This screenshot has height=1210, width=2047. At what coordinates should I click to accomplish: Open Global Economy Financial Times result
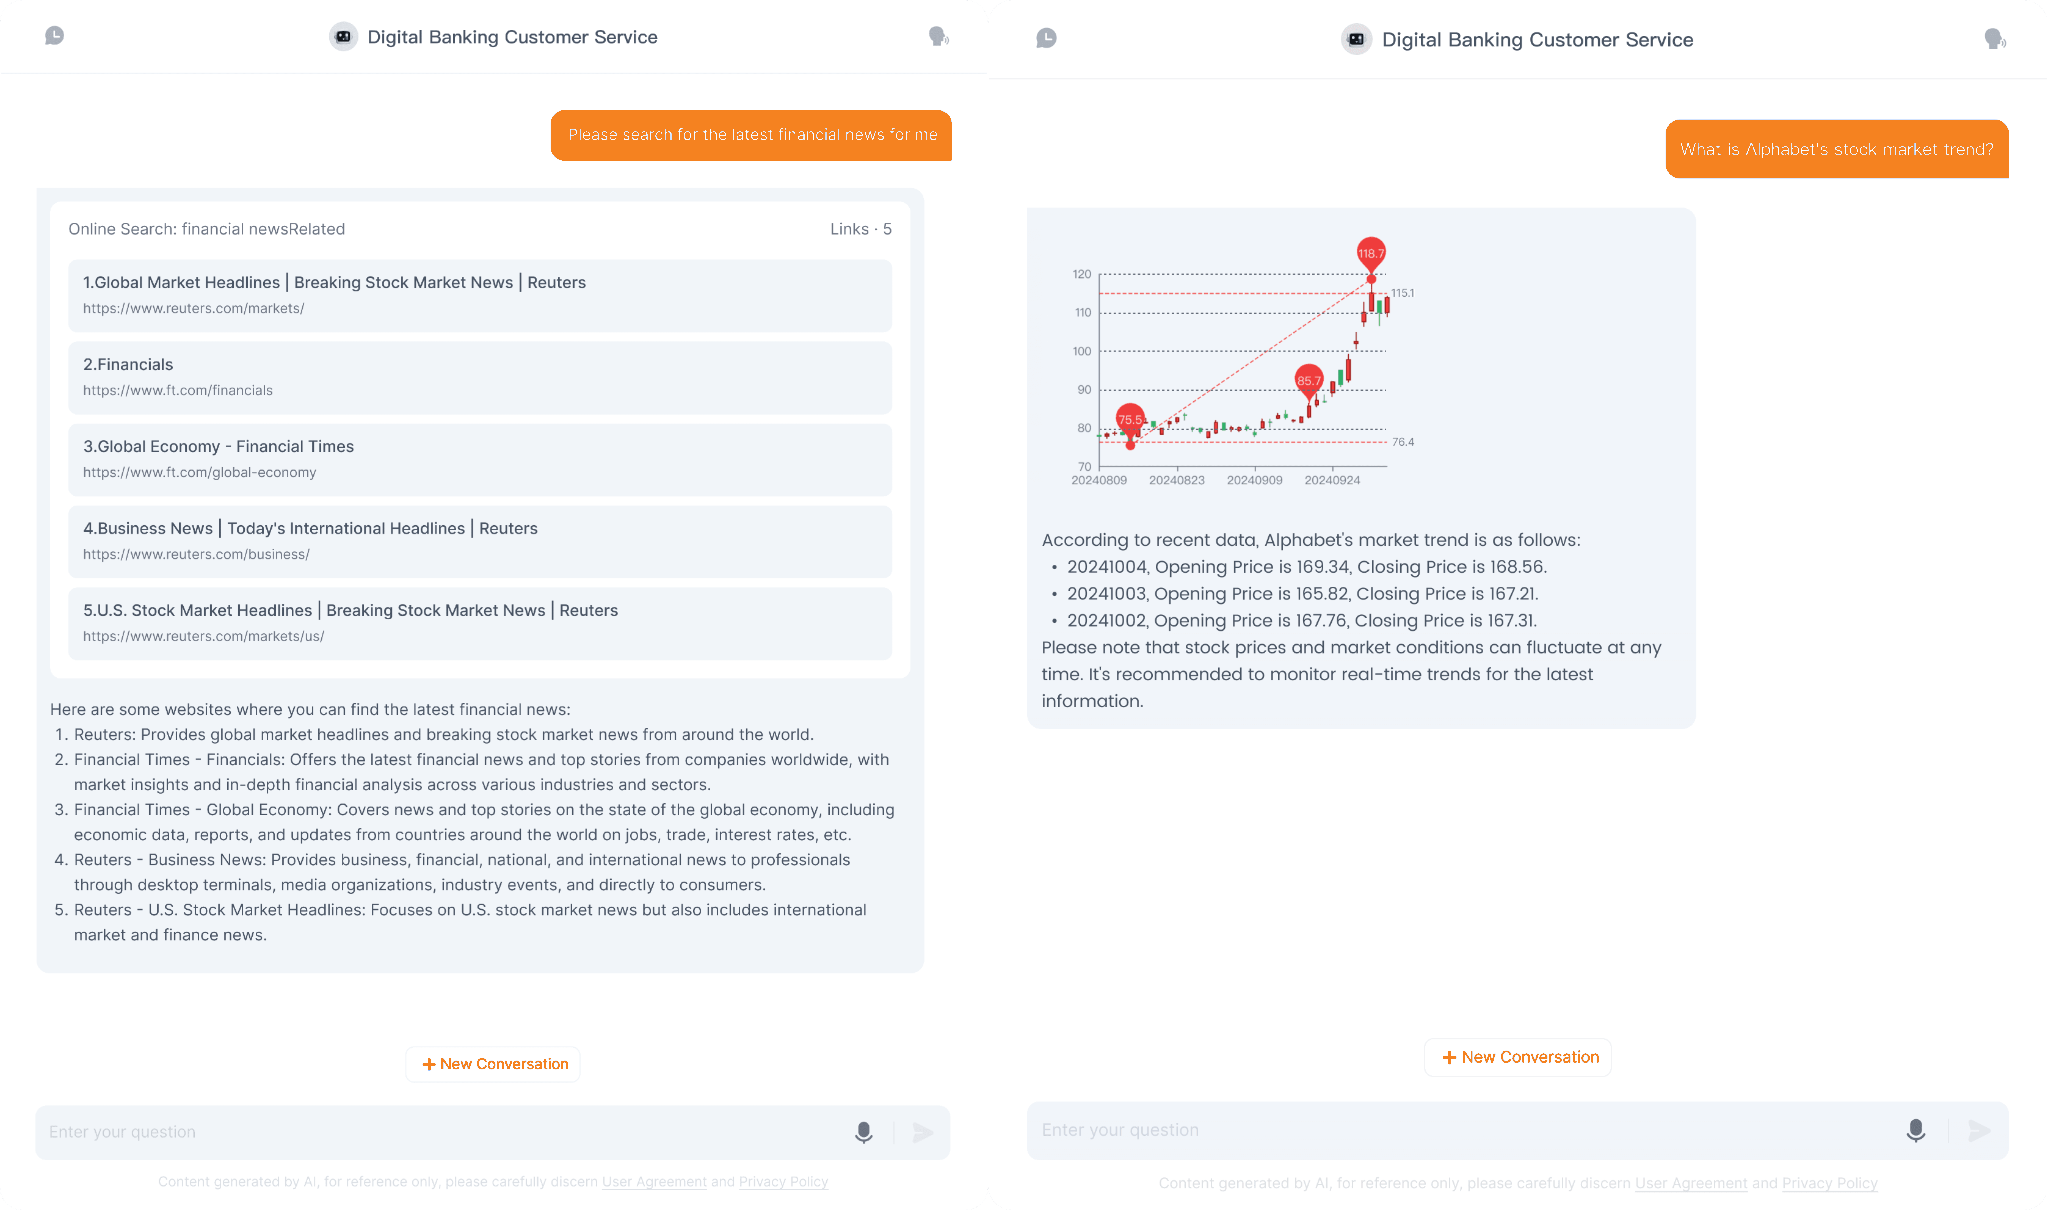[x=480, y=459]
